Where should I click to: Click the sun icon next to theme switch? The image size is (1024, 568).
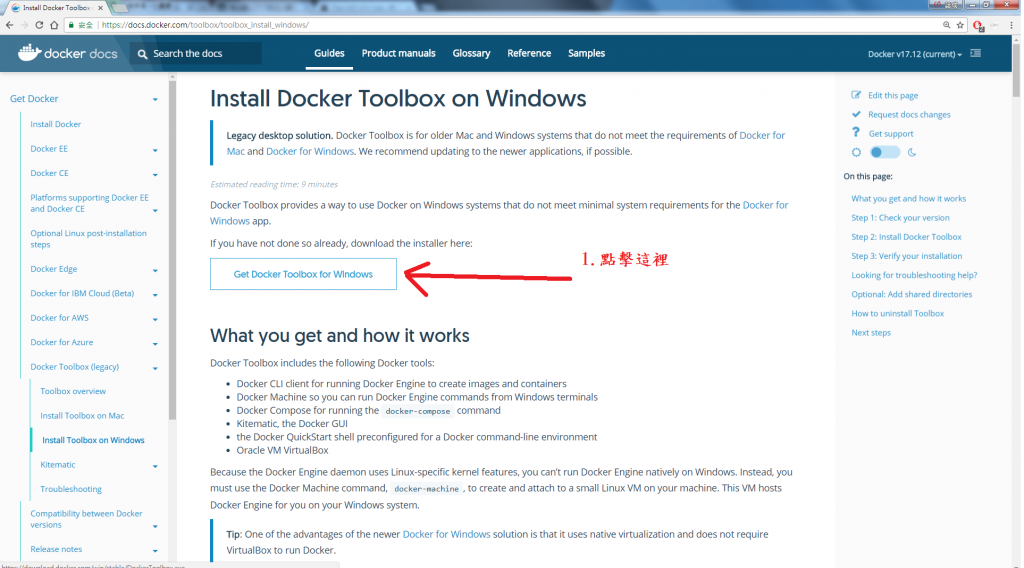[x=856, y=152]
